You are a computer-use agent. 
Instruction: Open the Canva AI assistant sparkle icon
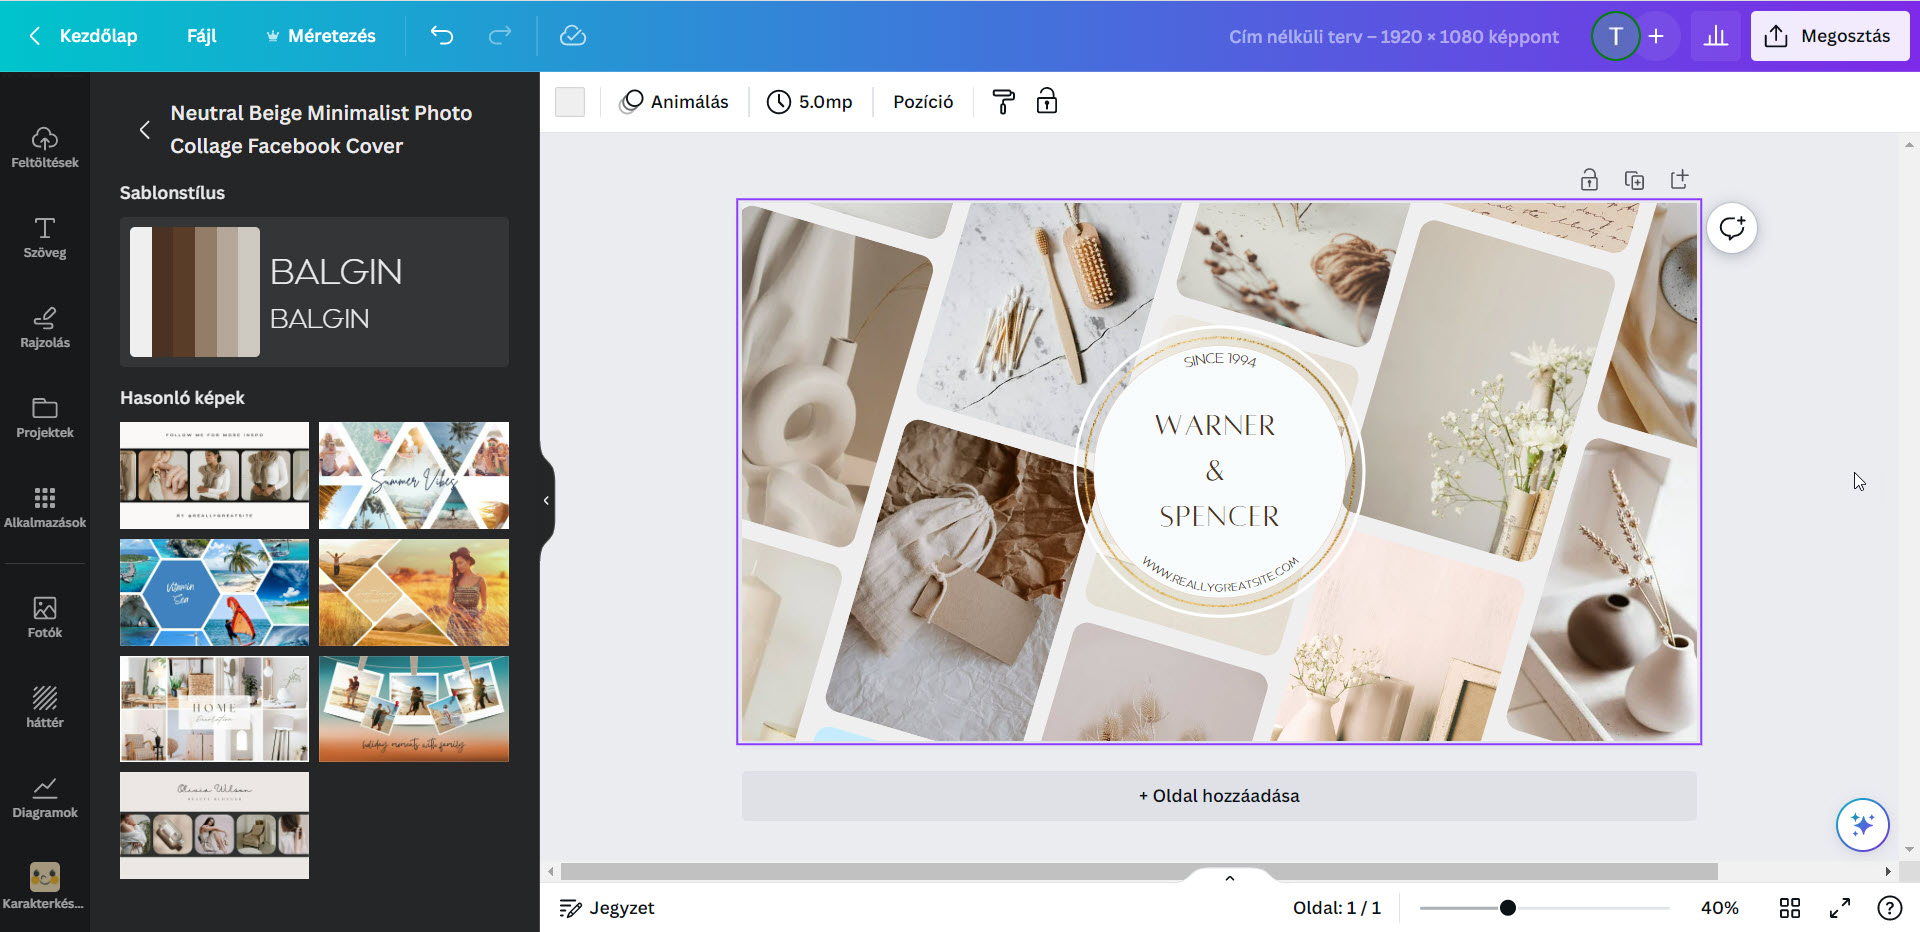pyautogui.click(x=1862, y=824)
